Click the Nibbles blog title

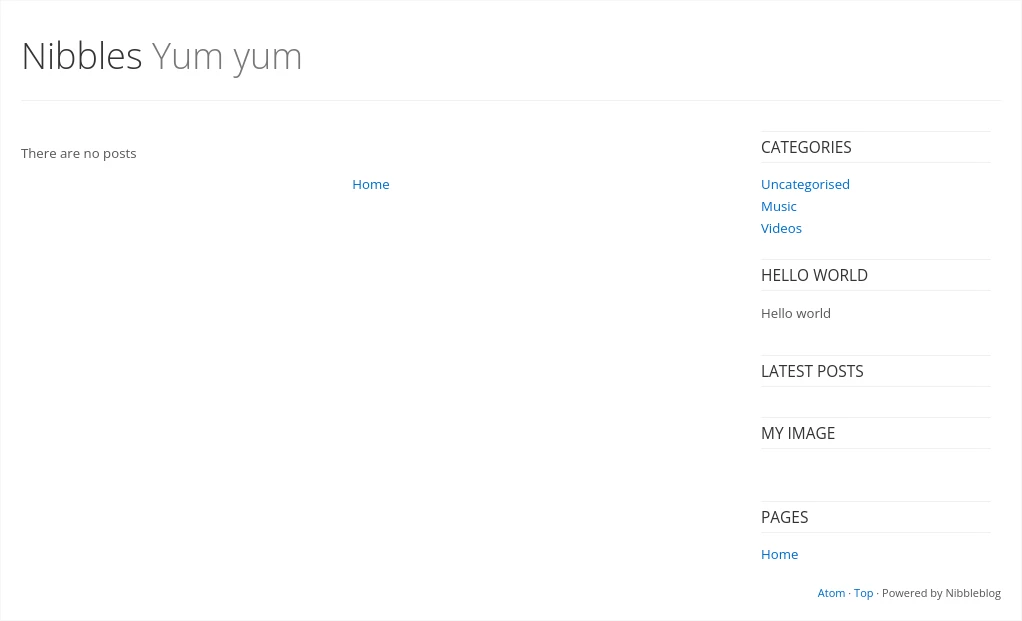pos(82,56)
